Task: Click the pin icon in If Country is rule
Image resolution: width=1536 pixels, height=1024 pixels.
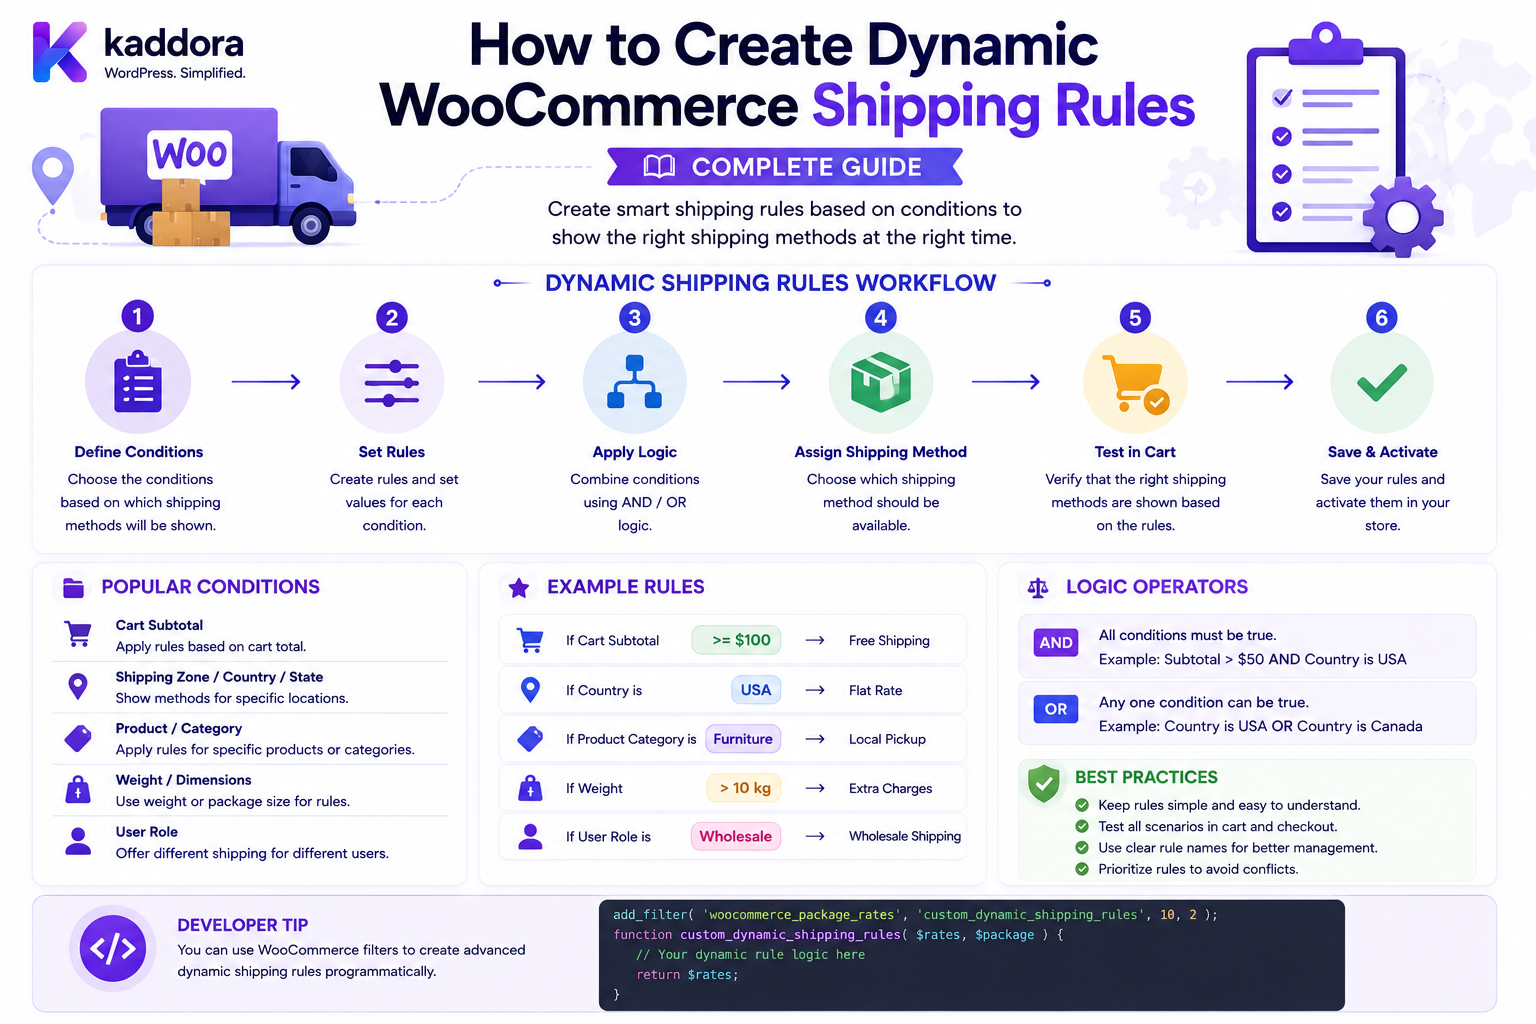Action: tap(531, 689)
